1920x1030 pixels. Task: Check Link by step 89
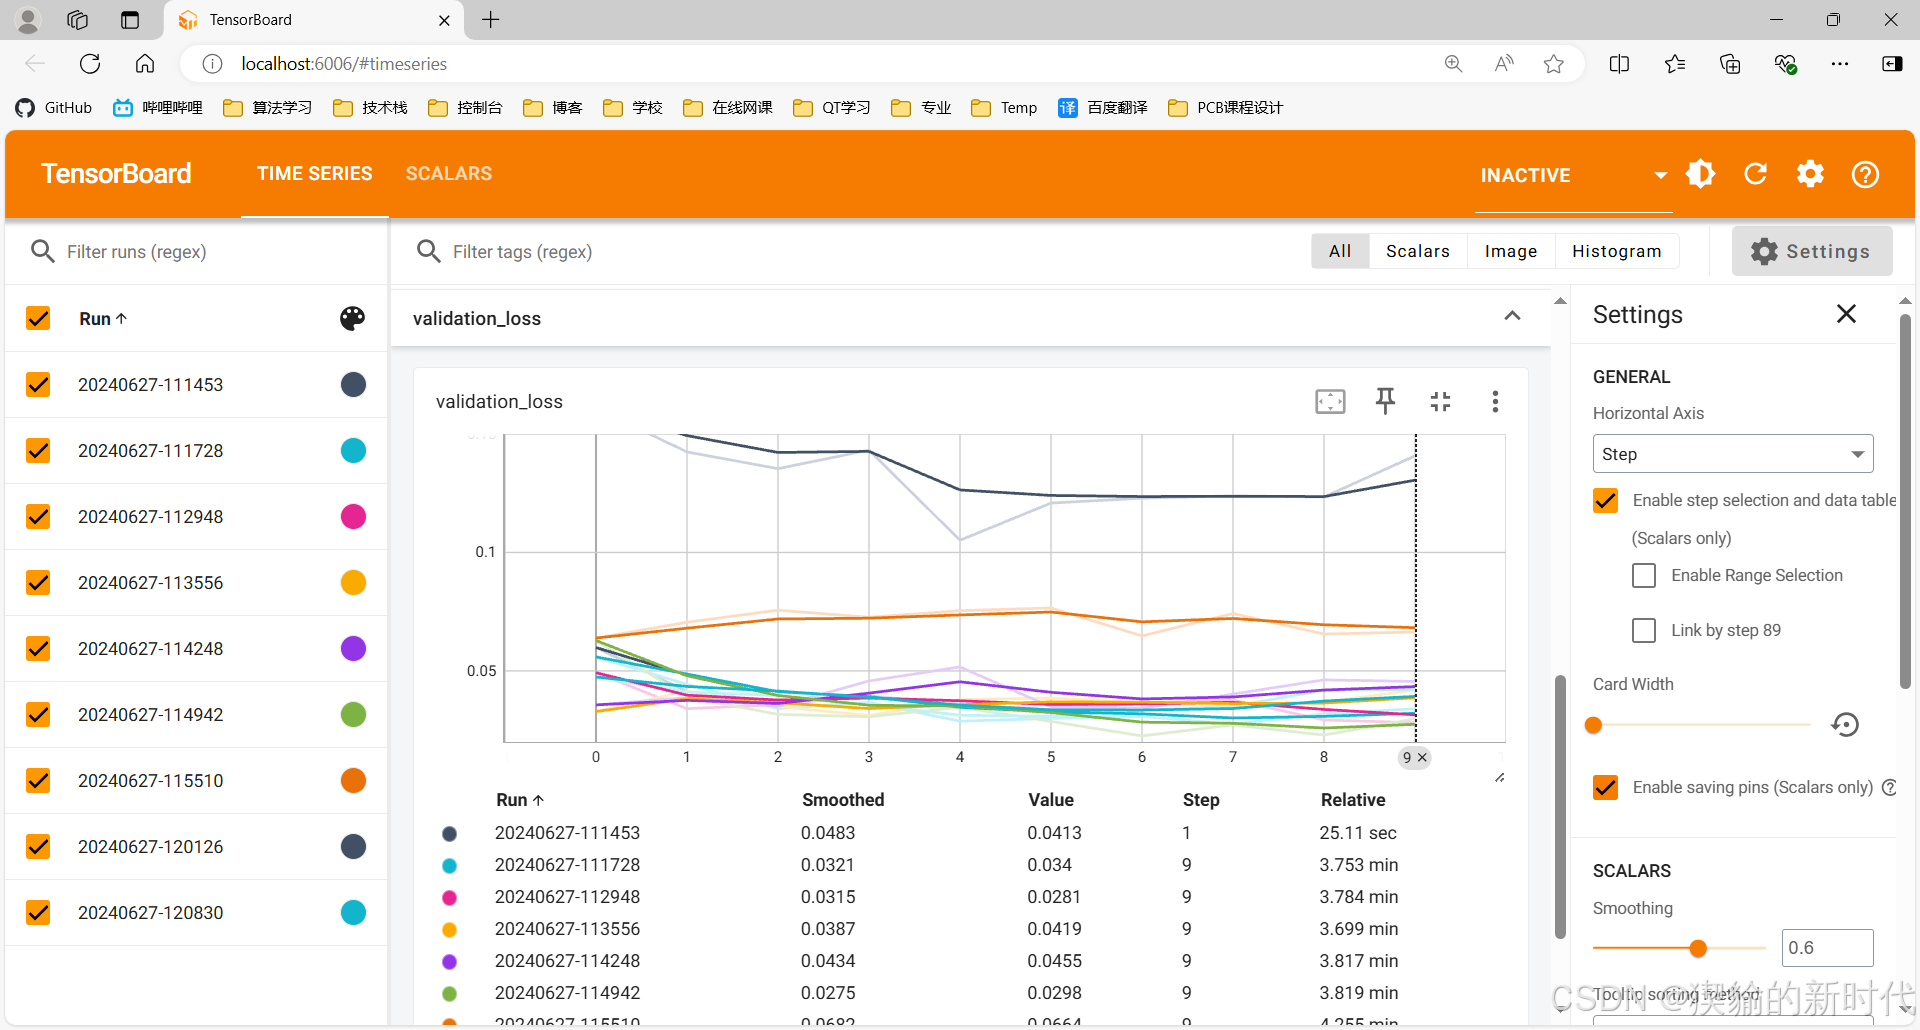pos(1644,630)
